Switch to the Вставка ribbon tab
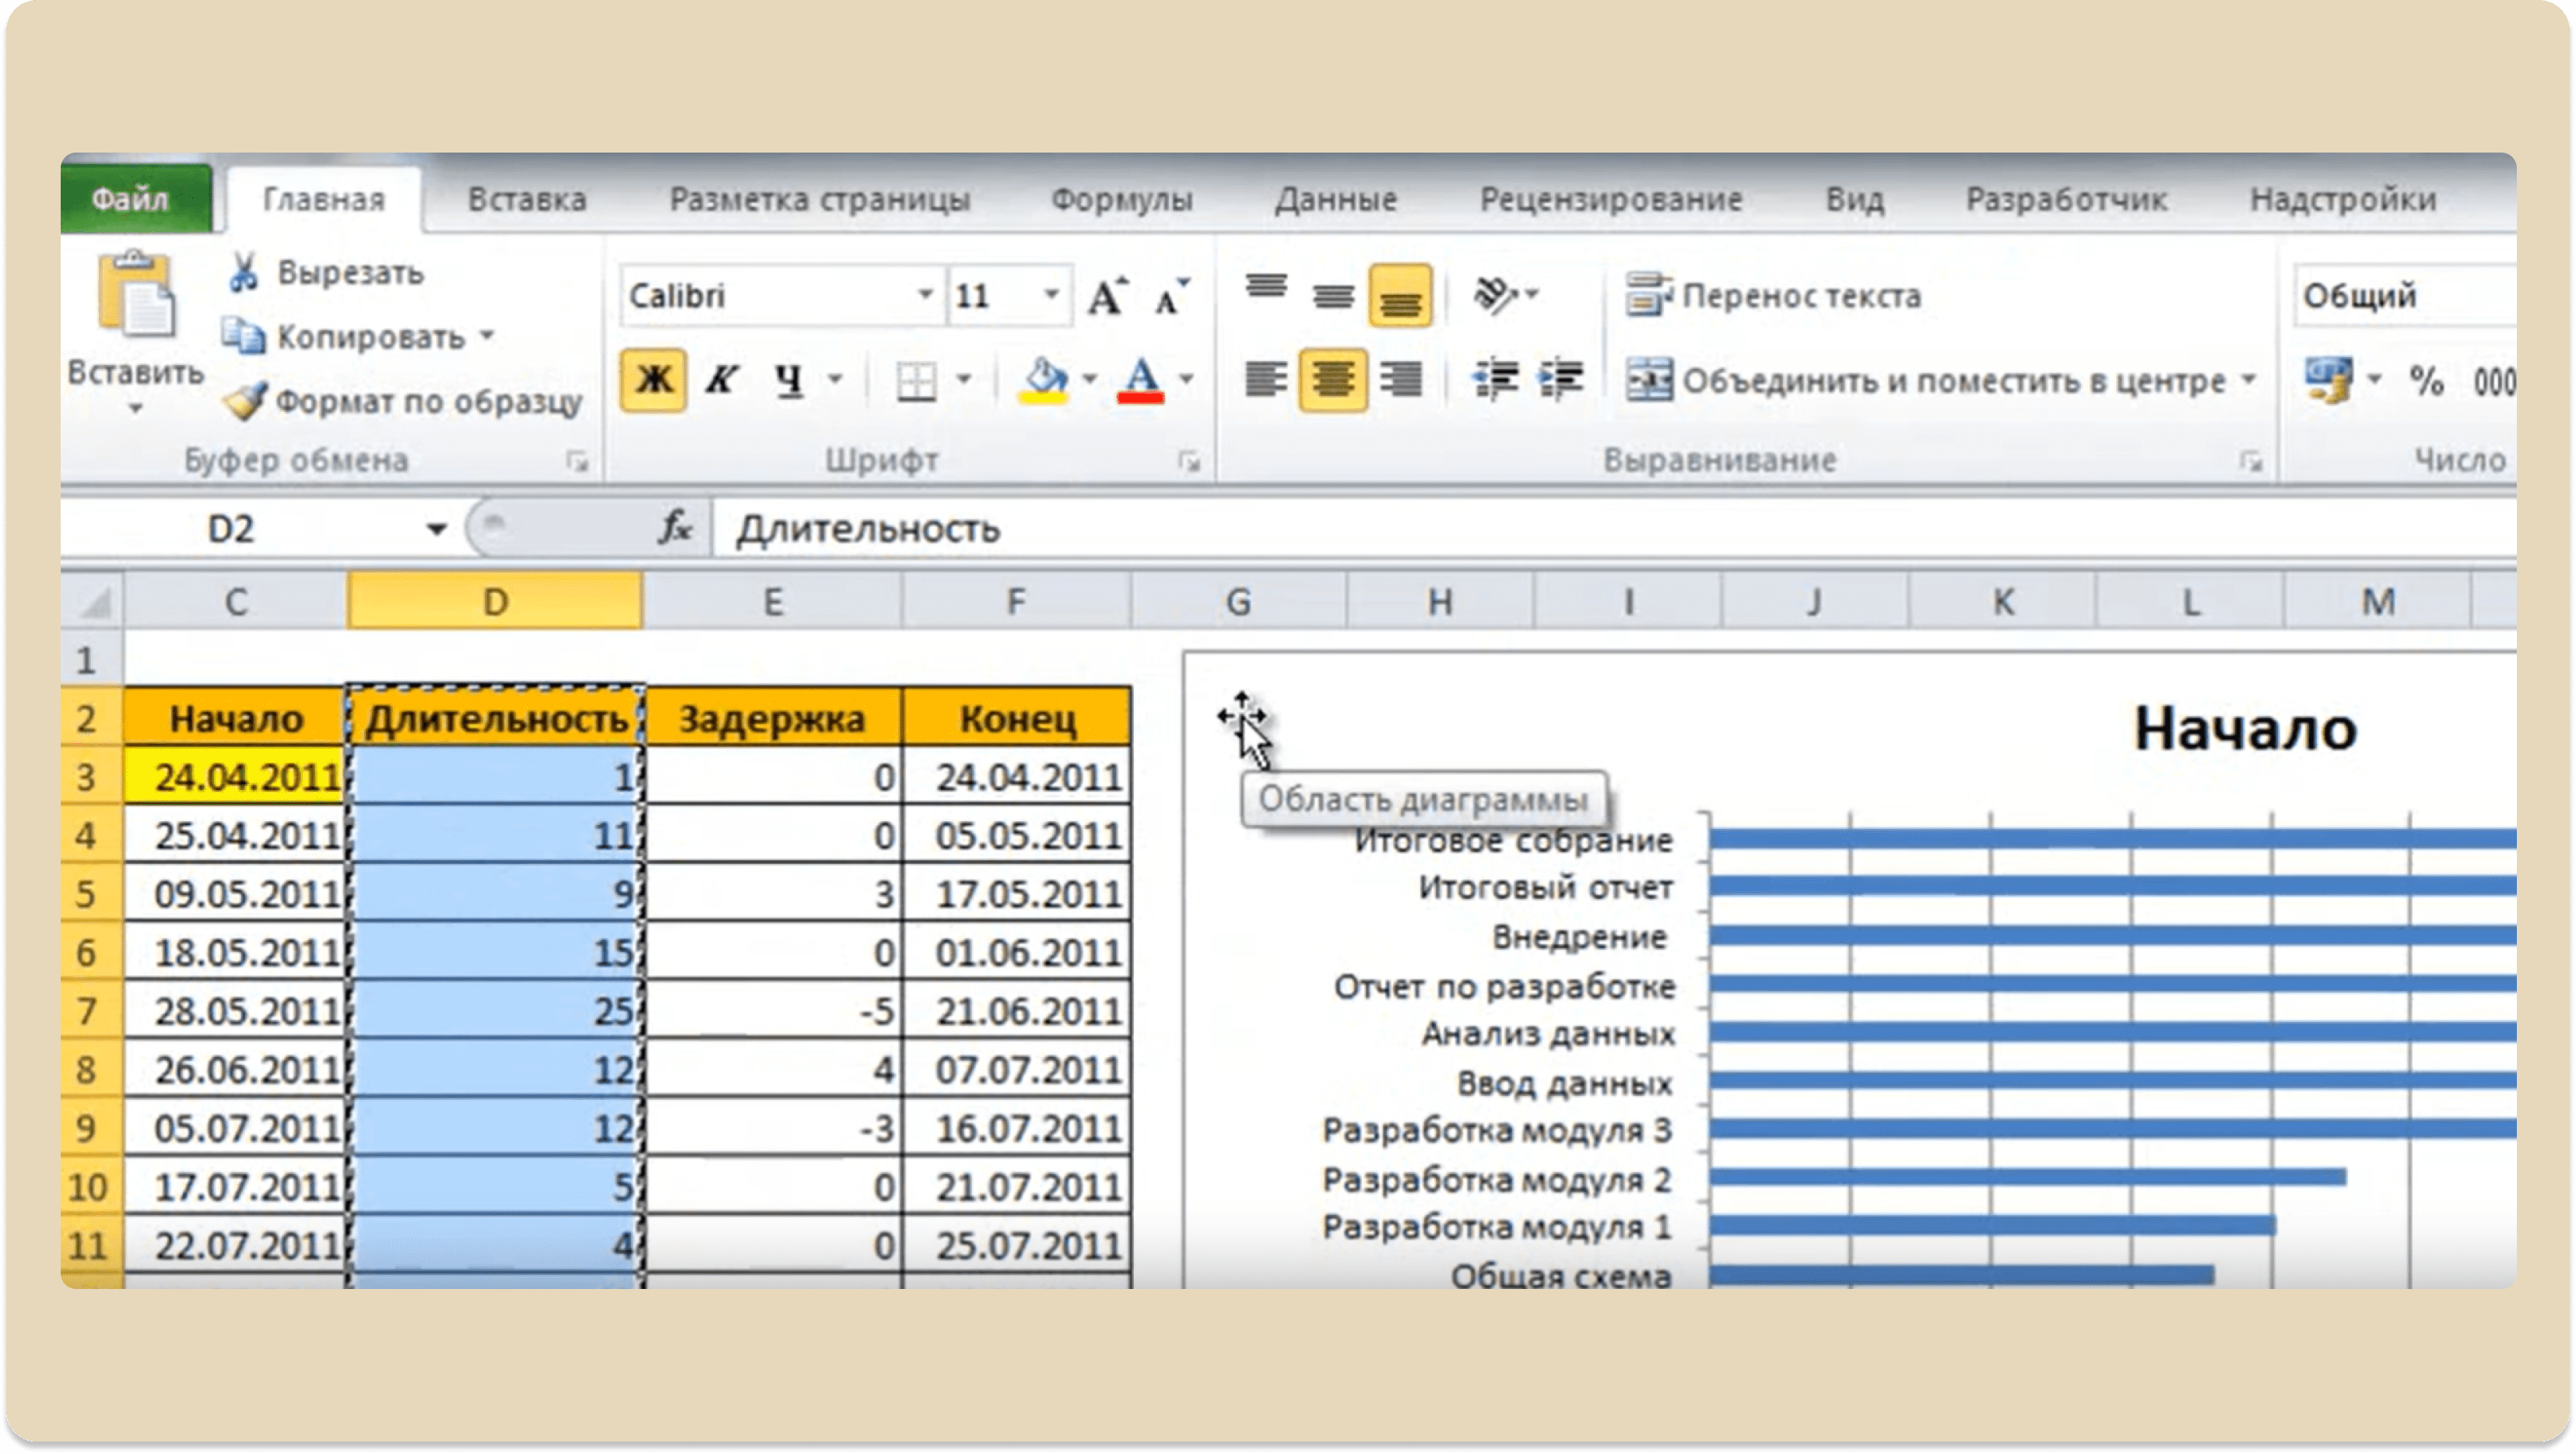Screen dimensions: 2576x1454 [528, 199]
